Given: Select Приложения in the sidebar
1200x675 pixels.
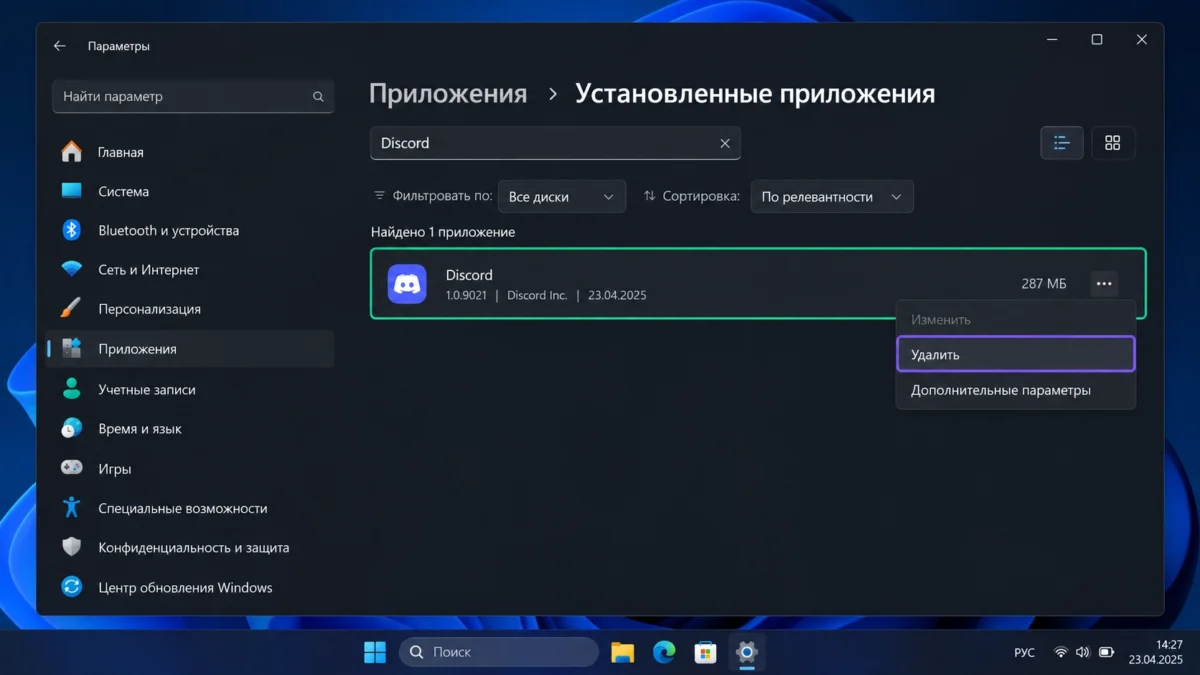Looking at the screenshot, I should 190,349.
